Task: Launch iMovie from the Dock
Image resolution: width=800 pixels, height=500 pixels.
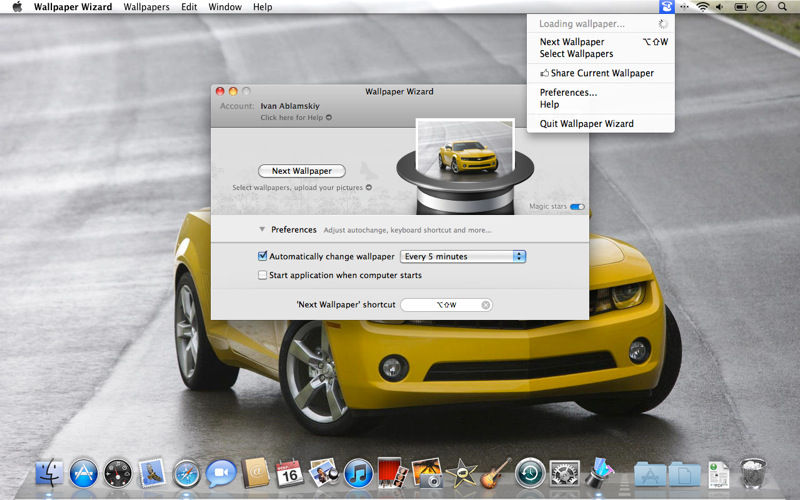Action: (461, 473)
